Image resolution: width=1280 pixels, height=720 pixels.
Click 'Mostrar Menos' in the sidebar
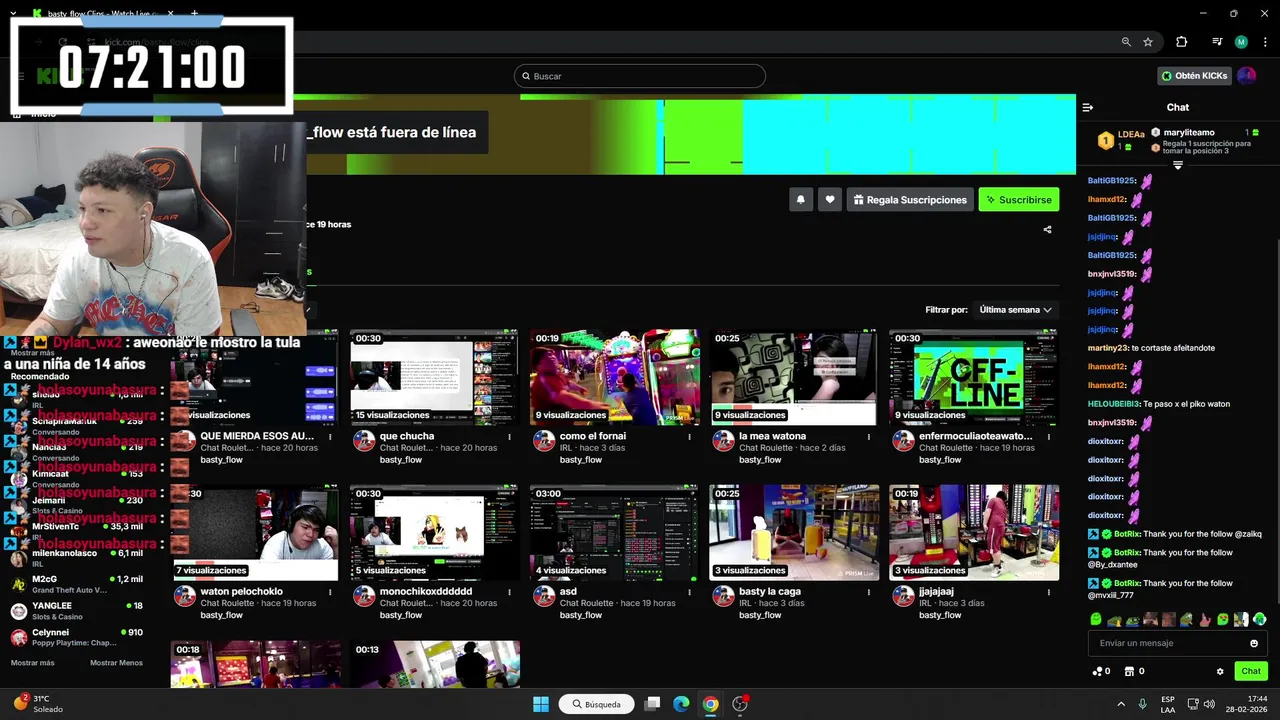[116, 663]
